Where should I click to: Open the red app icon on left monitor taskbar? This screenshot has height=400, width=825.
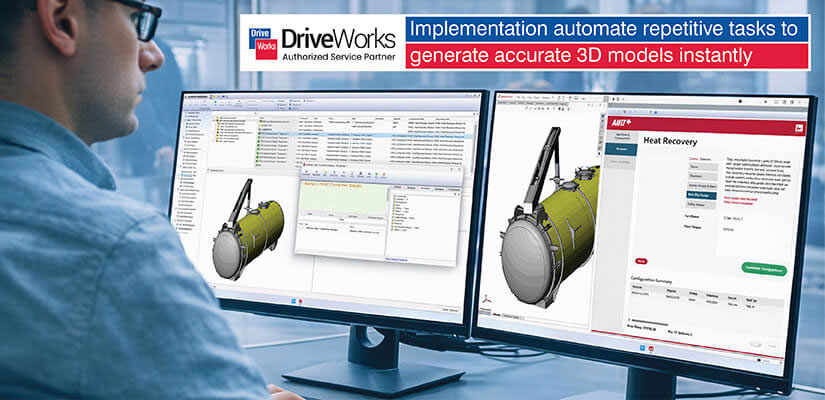pos(301,302)
